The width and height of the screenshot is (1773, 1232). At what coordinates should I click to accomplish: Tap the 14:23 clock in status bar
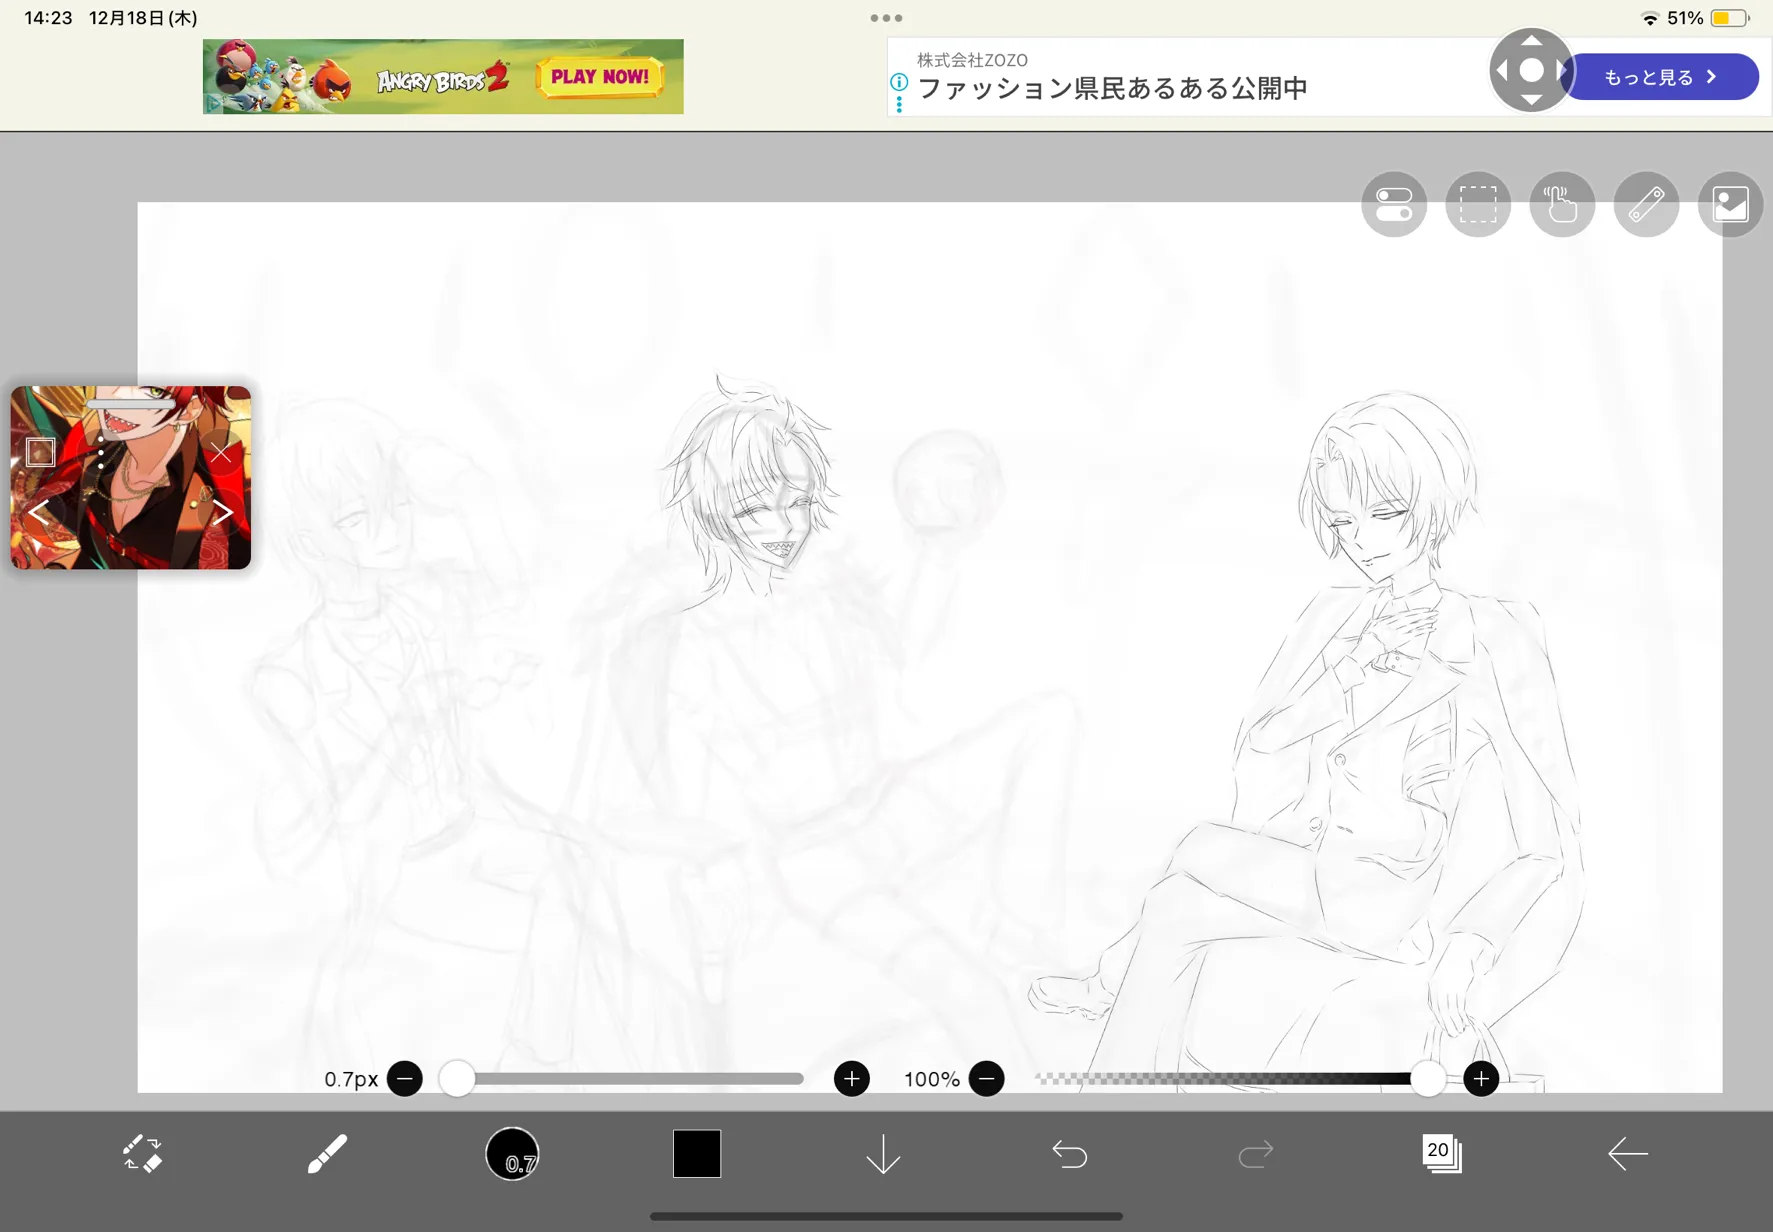(x=48, y=18)
